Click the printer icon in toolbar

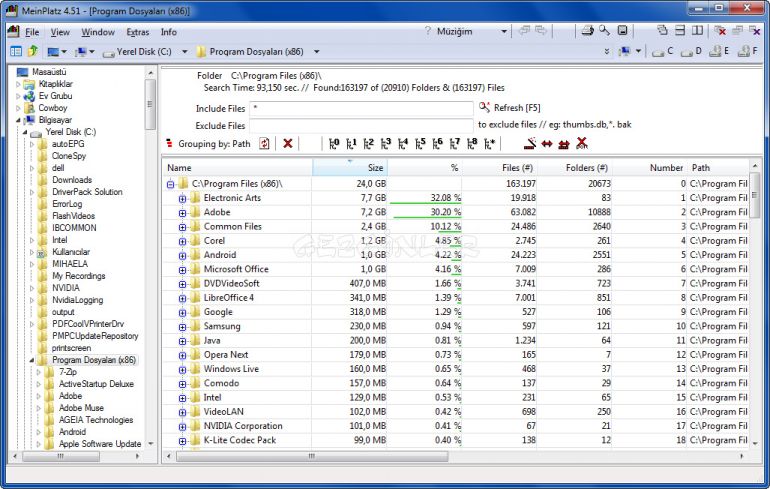click(x=587, y=31)
